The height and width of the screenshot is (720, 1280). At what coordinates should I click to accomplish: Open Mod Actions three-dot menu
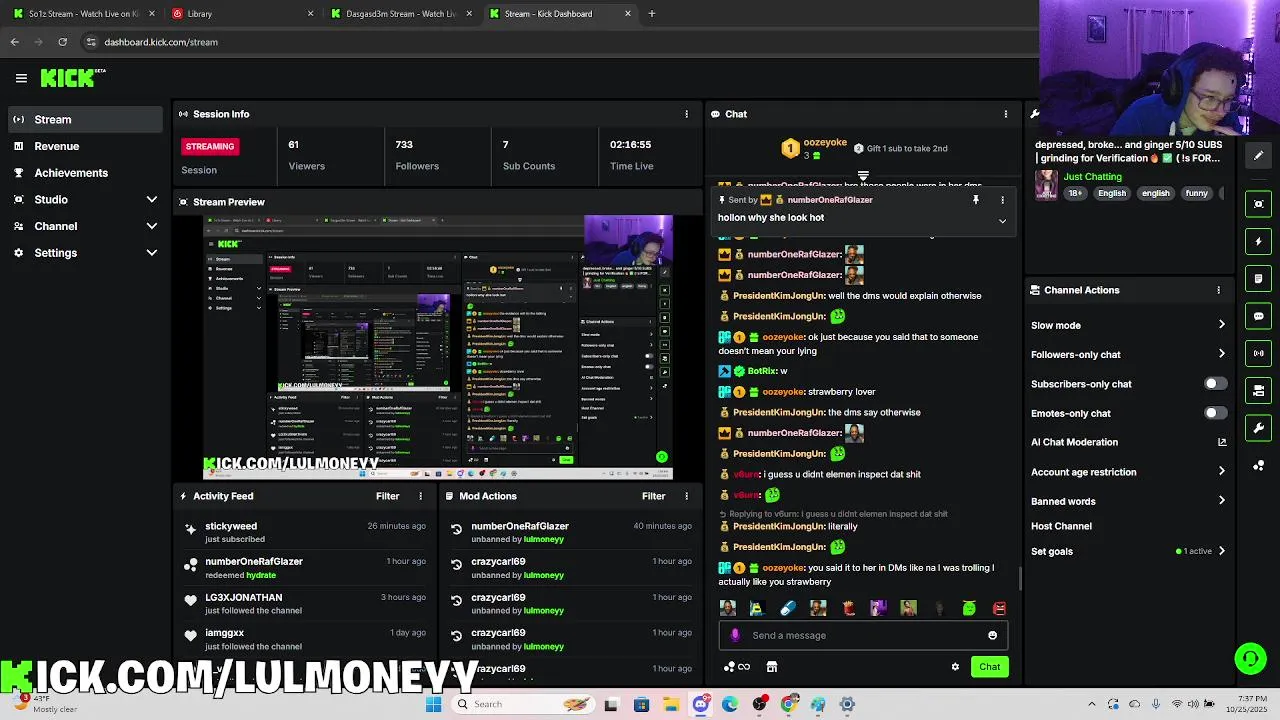[686, 496]
